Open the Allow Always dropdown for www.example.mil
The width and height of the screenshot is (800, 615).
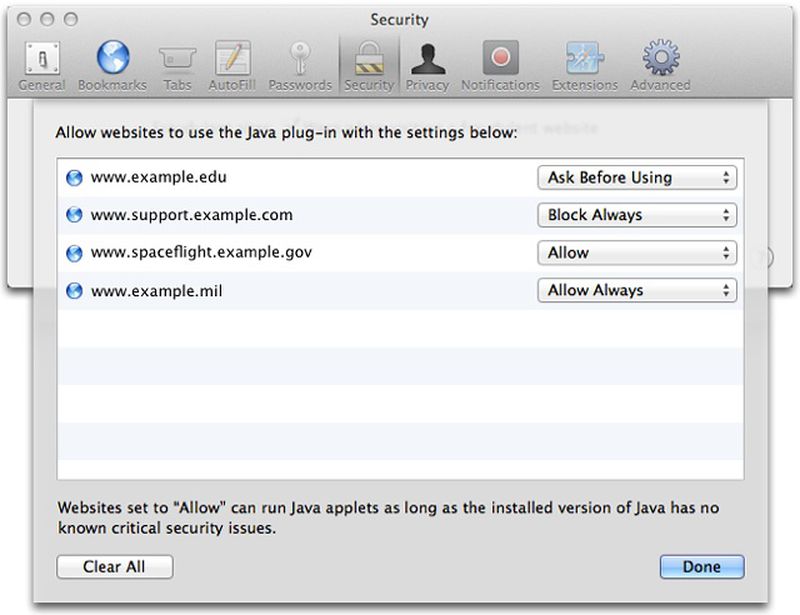[x=637, y=291]
